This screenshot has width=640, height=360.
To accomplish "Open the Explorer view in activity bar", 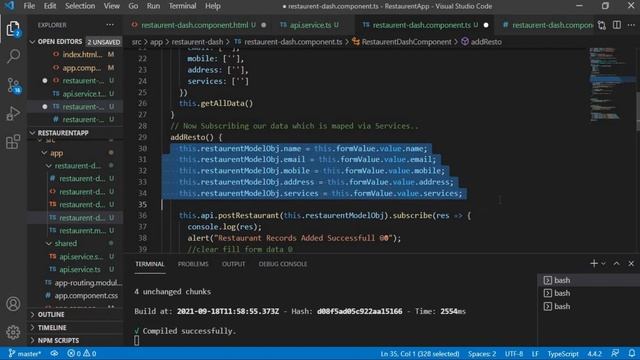I will point(13,29).
